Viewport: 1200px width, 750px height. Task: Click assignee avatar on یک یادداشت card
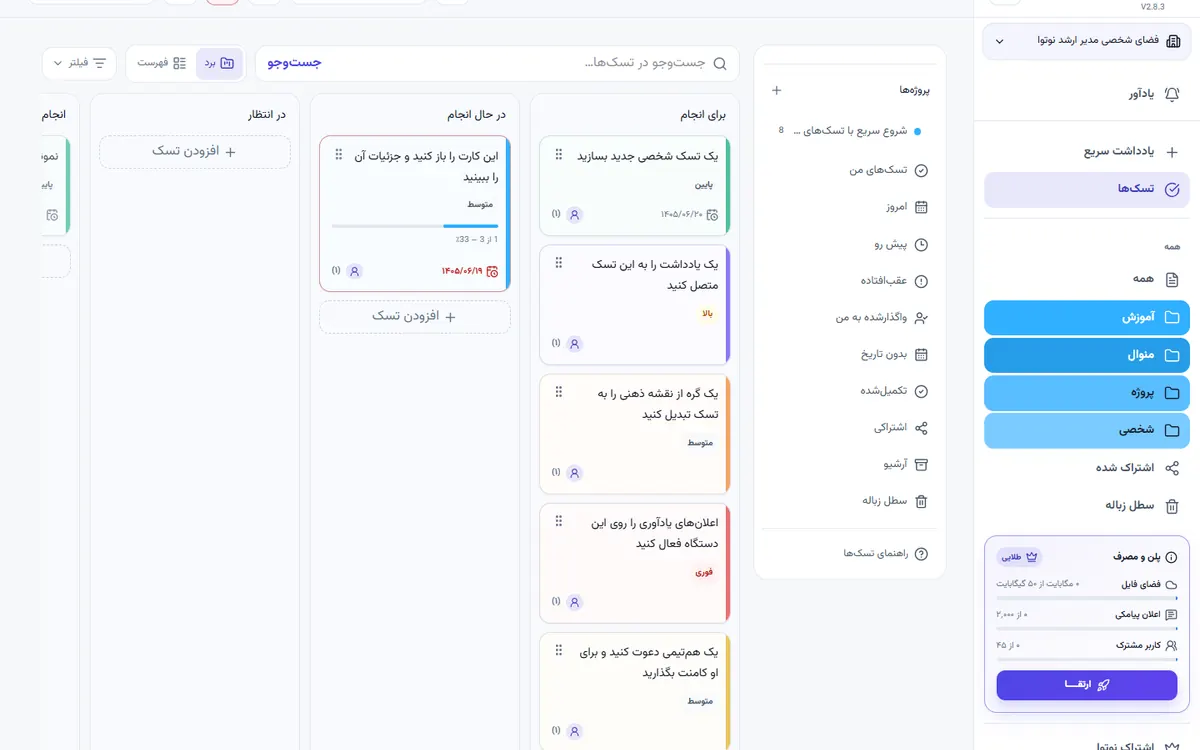pyautogui.click(x=574, y=343)
